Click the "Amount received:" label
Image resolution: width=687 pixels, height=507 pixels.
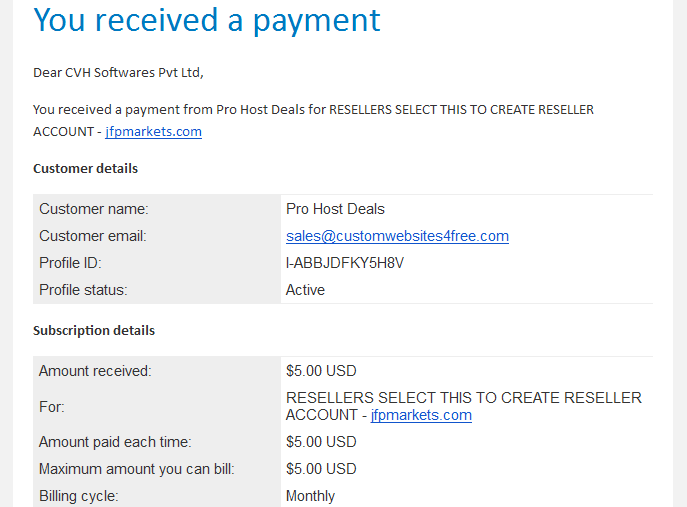(x=95, y=371)
